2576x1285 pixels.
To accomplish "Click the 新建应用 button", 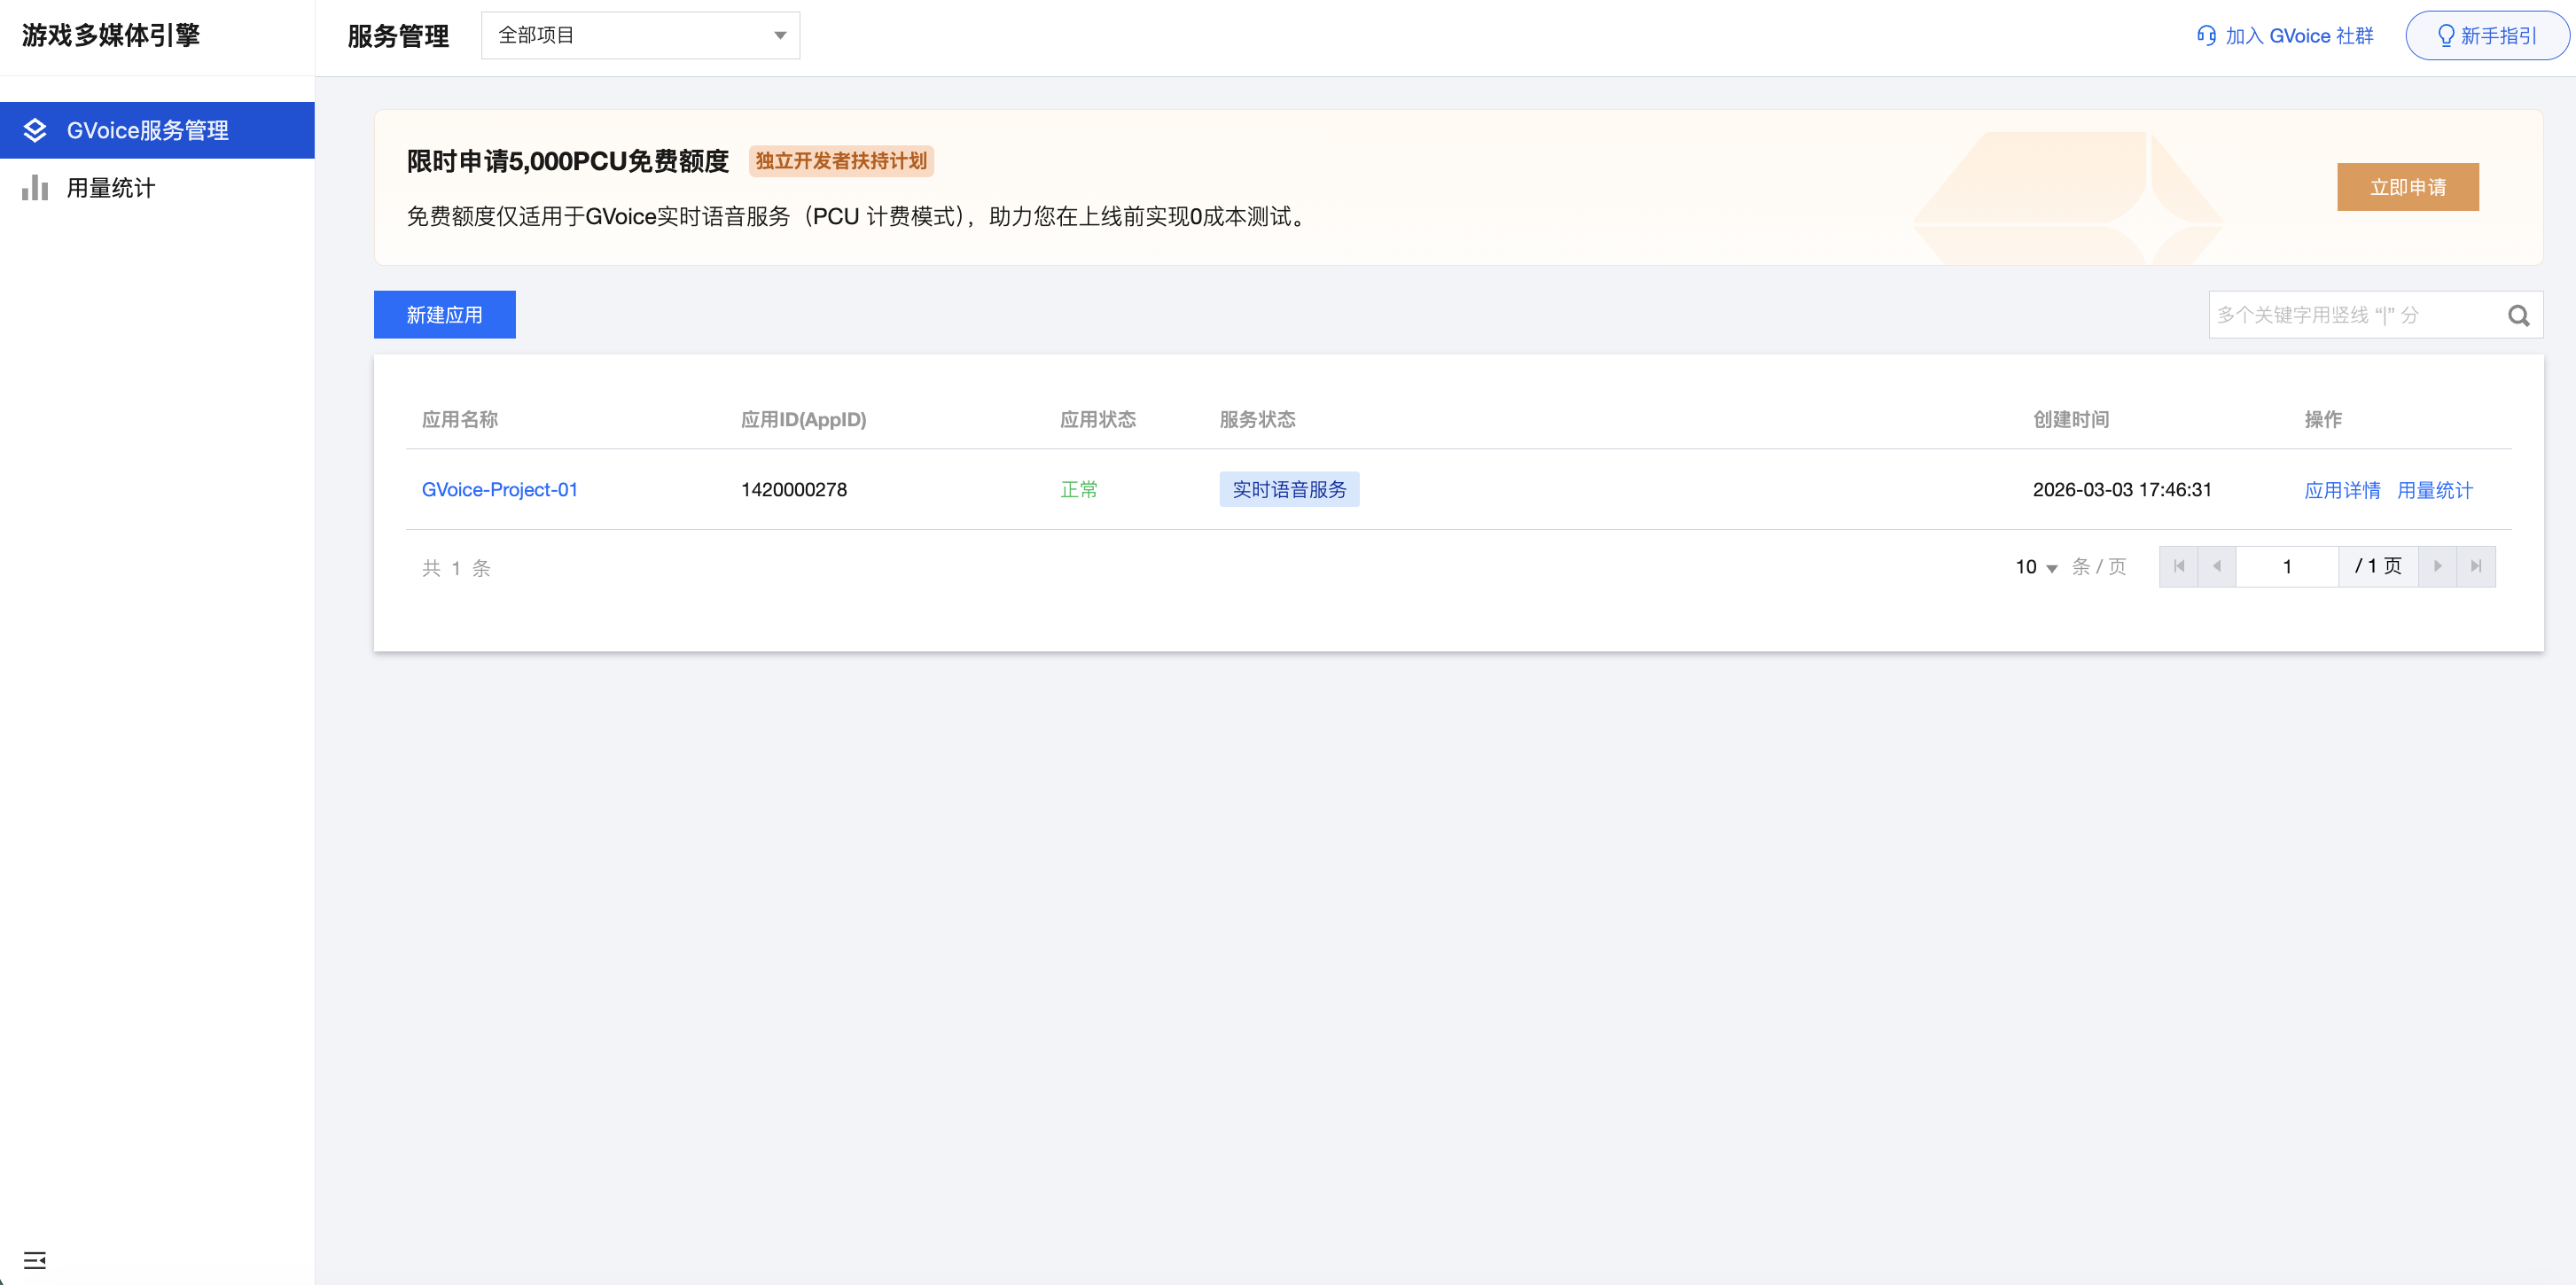I will (444, 315).
